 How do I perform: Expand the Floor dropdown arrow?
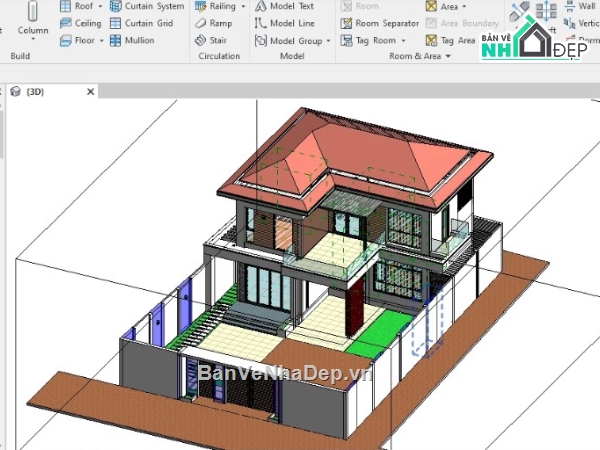point(102,41)
